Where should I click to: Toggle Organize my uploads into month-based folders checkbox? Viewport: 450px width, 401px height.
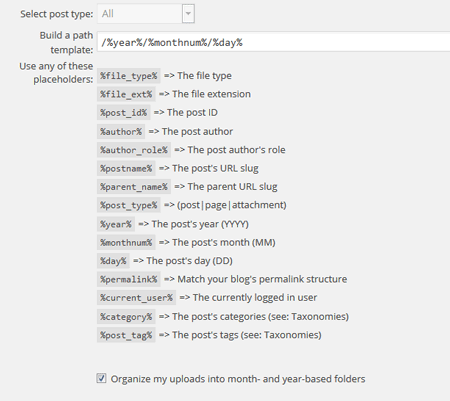101,378
